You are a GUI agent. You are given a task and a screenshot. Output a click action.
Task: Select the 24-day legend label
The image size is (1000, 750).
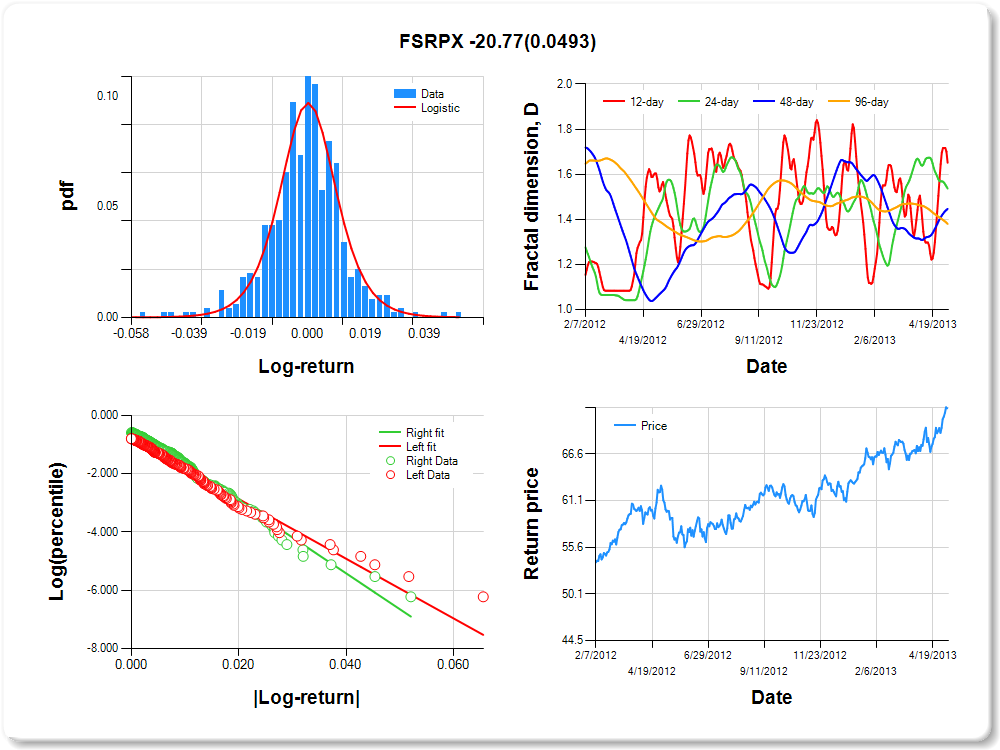coord(721,102)
